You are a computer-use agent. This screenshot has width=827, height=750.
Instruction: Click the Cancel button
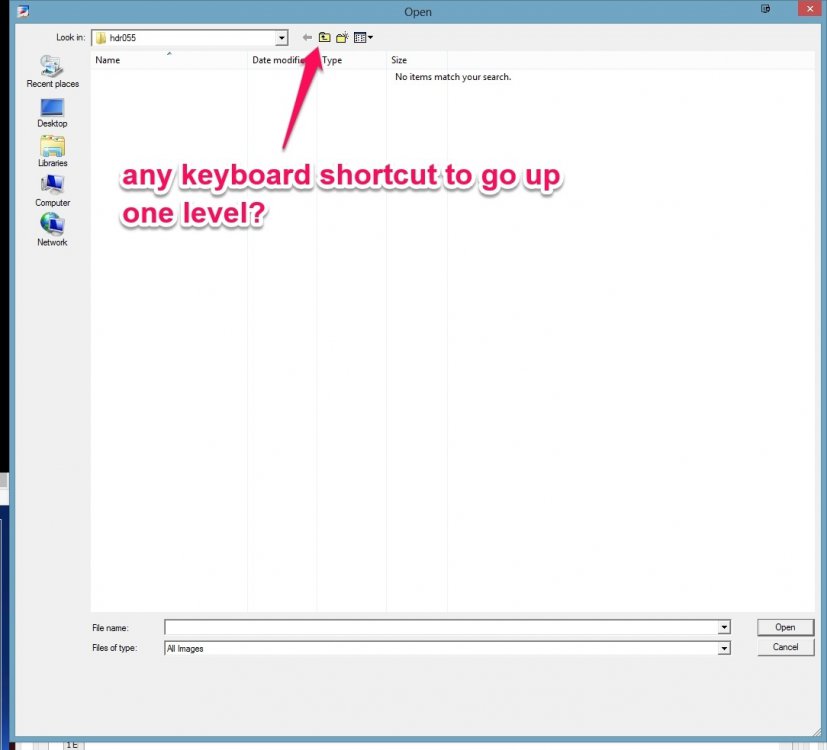click(x=785, y=647)
